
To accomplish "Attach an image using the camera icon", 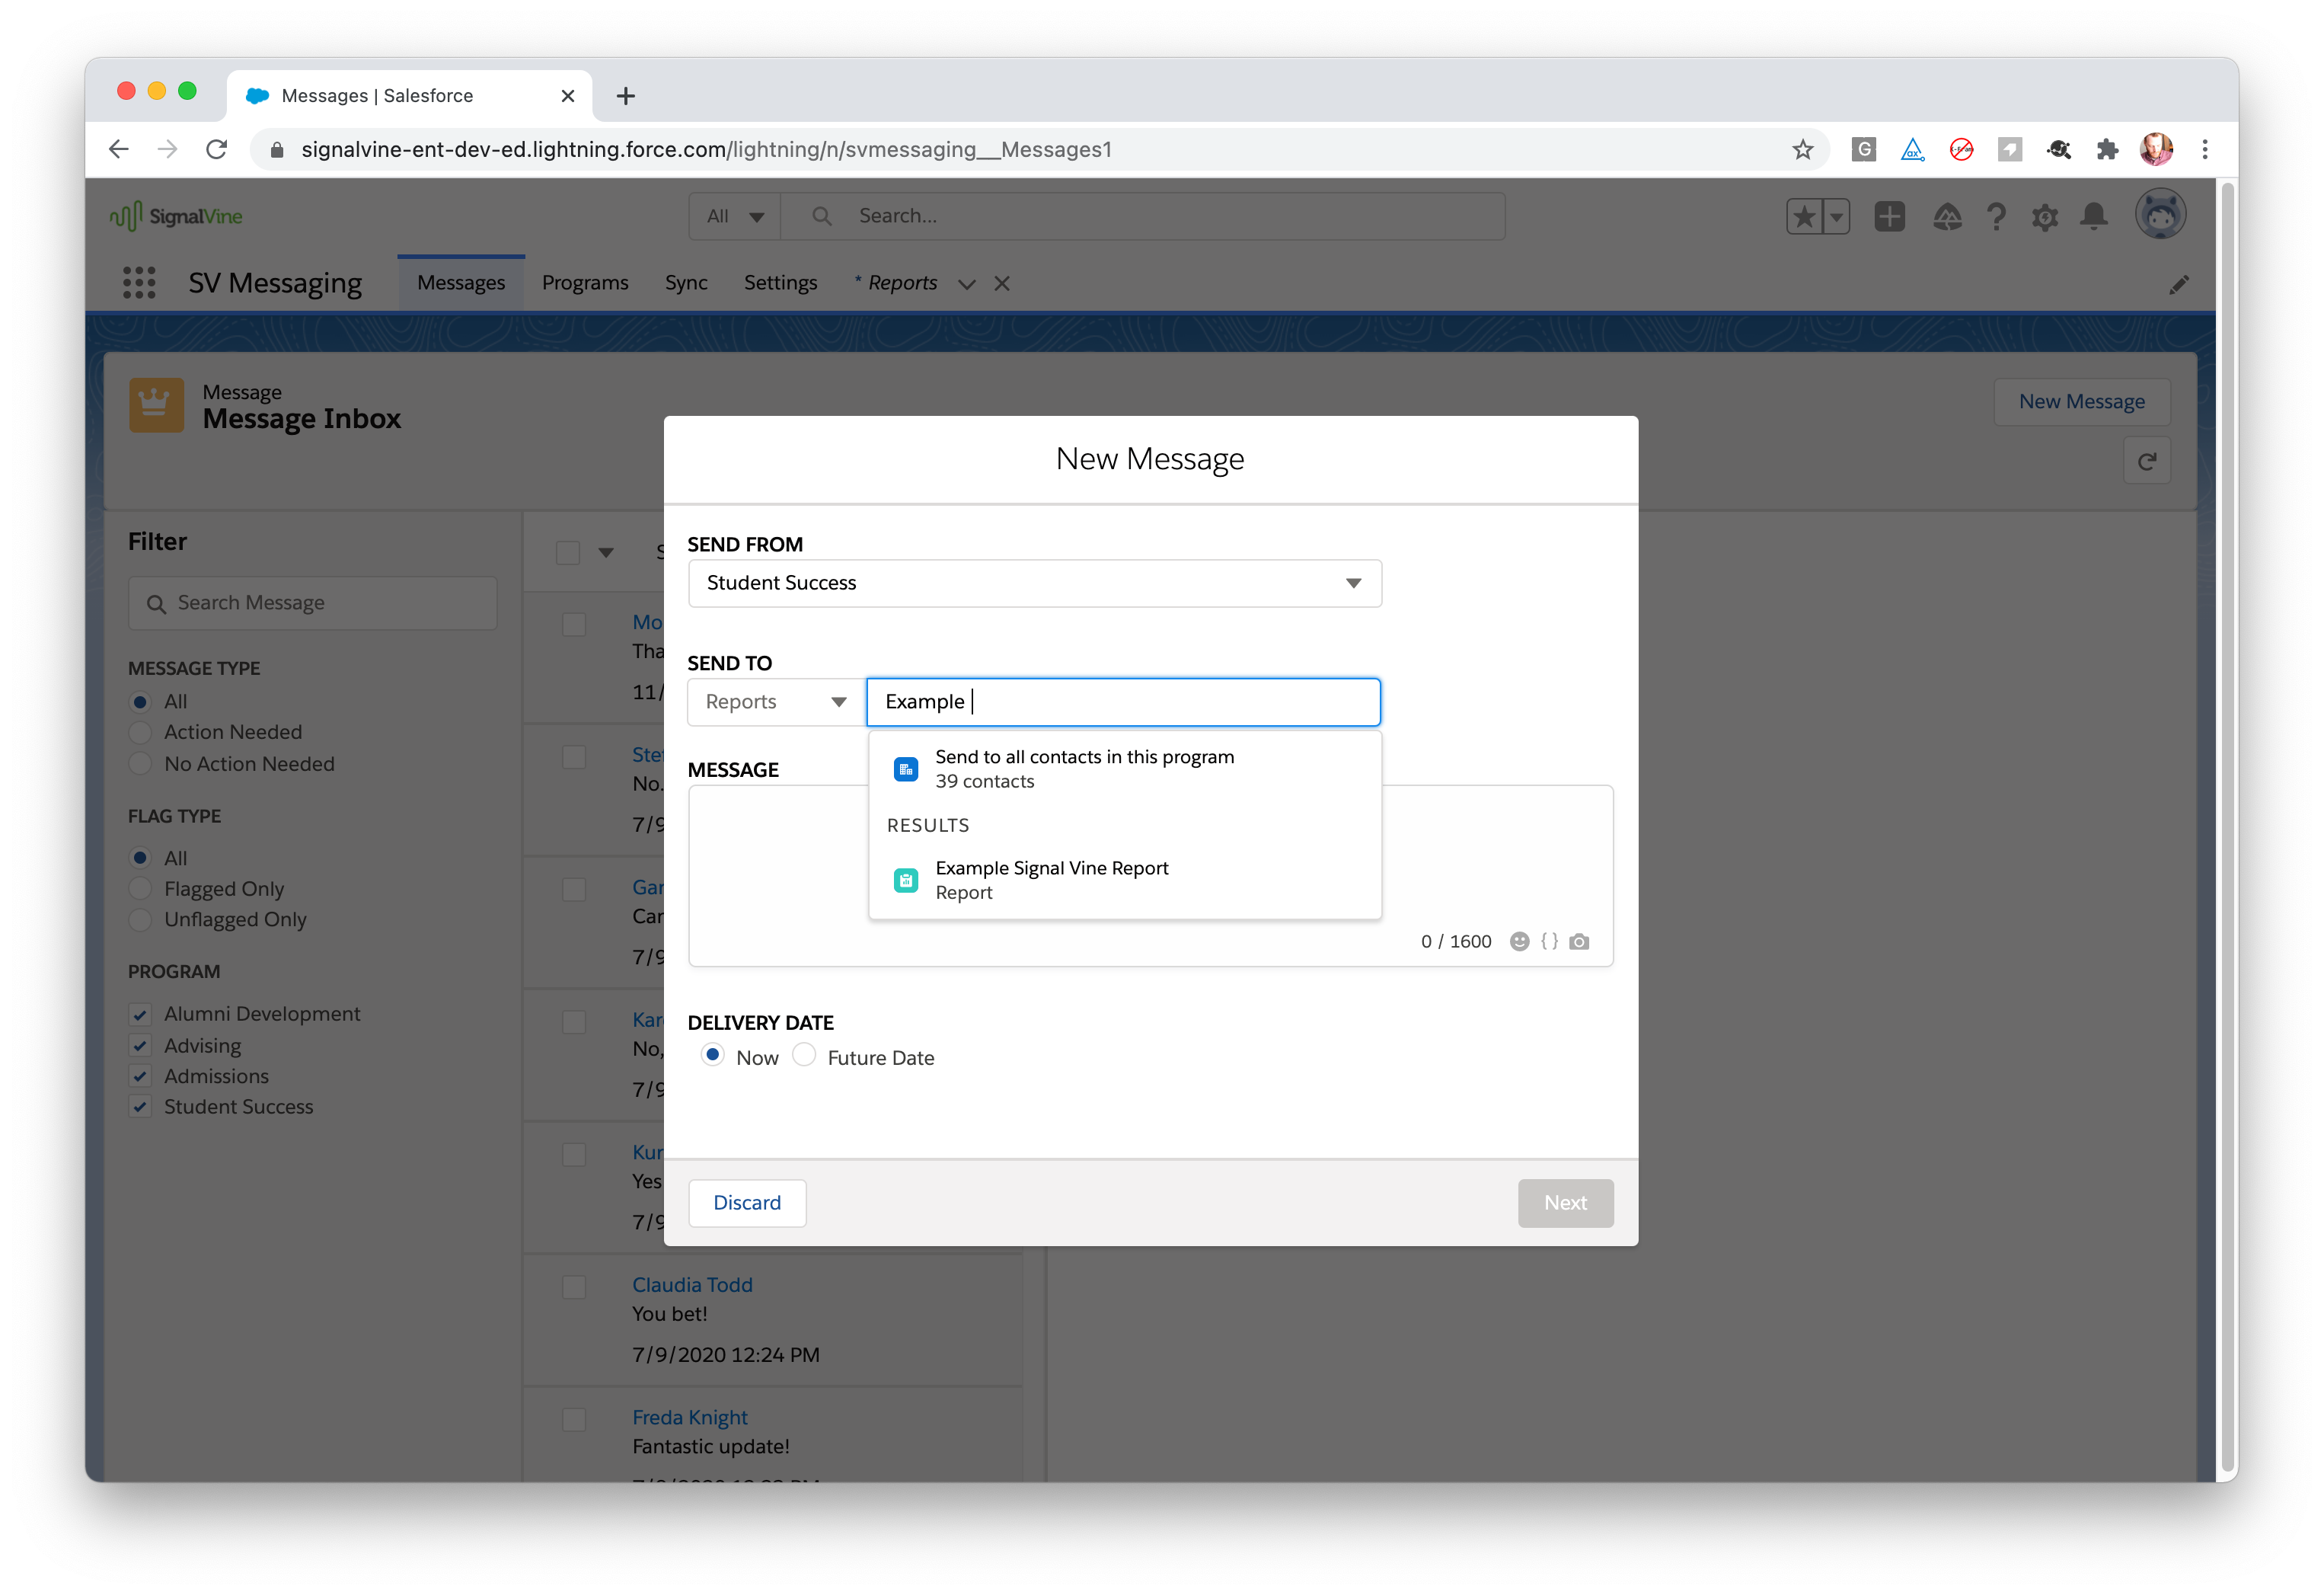I will (1579, 941).
